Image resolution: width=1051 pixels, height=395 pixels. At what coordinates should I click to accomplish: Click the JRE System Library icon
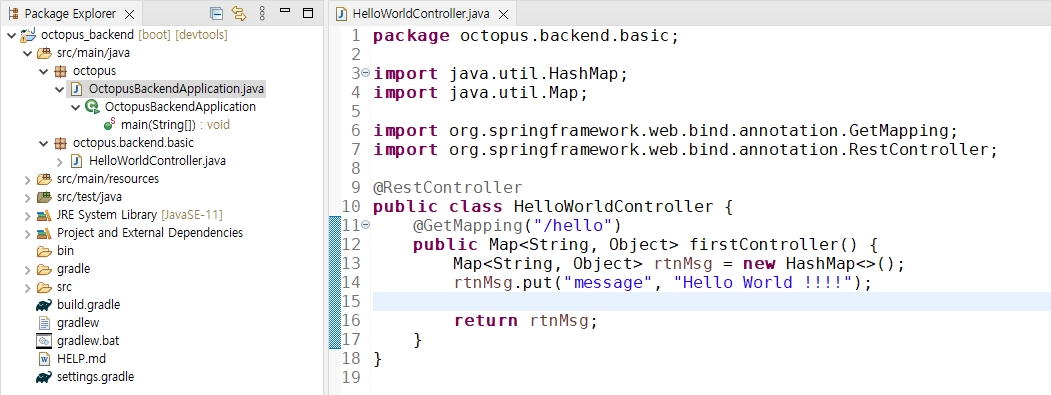[44, 215]
